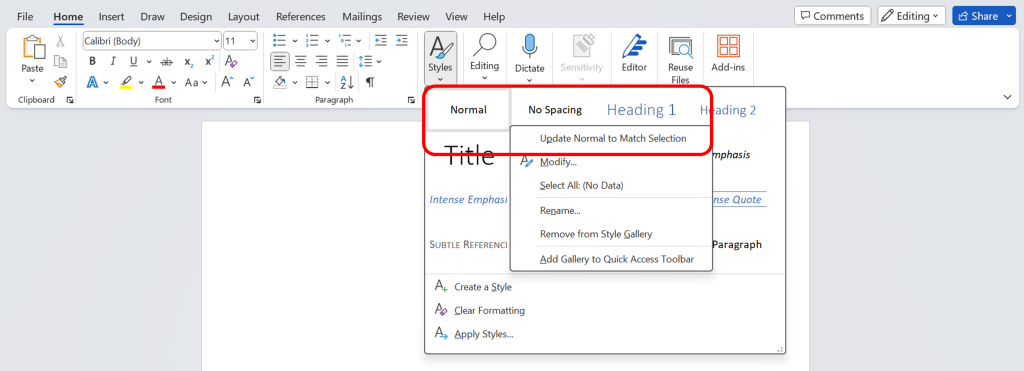Click the Copy icon
The height and width of the screenshot is (371, 1024).
click(x=60, y=61)
